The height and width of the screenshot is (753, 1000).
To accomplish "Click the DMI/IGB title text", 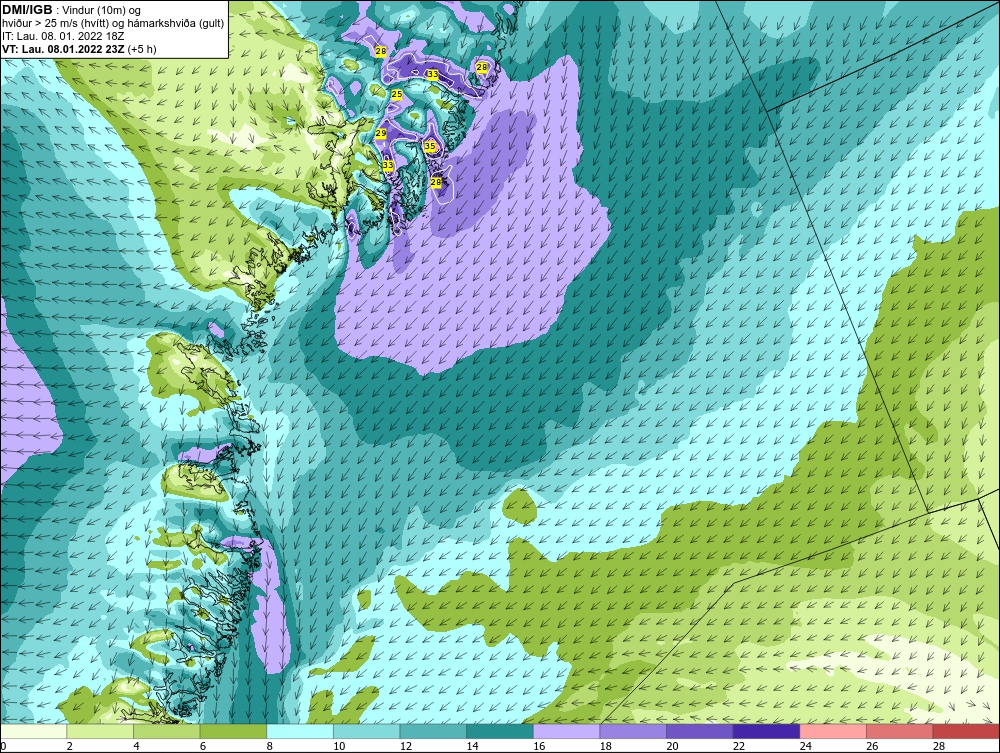I will [27, 10].
